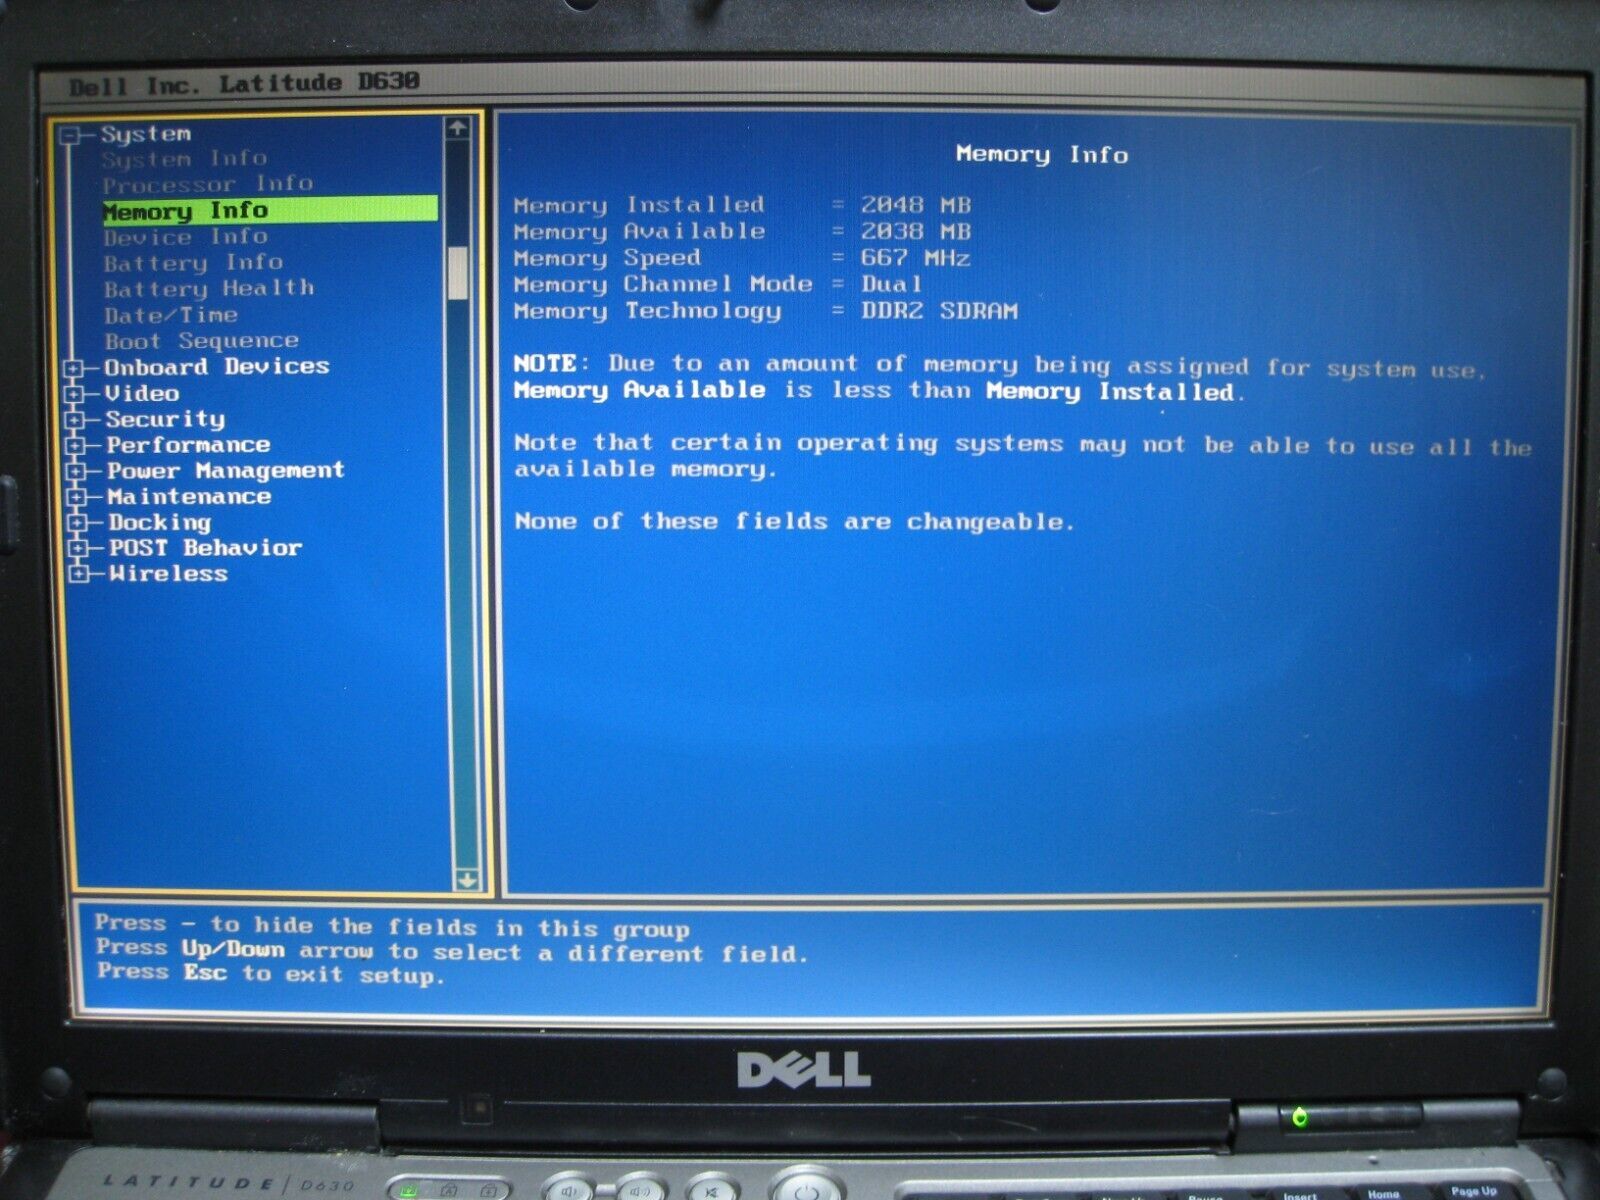Expand the Onboard Devices group
This screenshot has width=1600, height=1200.
click(x=73, y=368)
